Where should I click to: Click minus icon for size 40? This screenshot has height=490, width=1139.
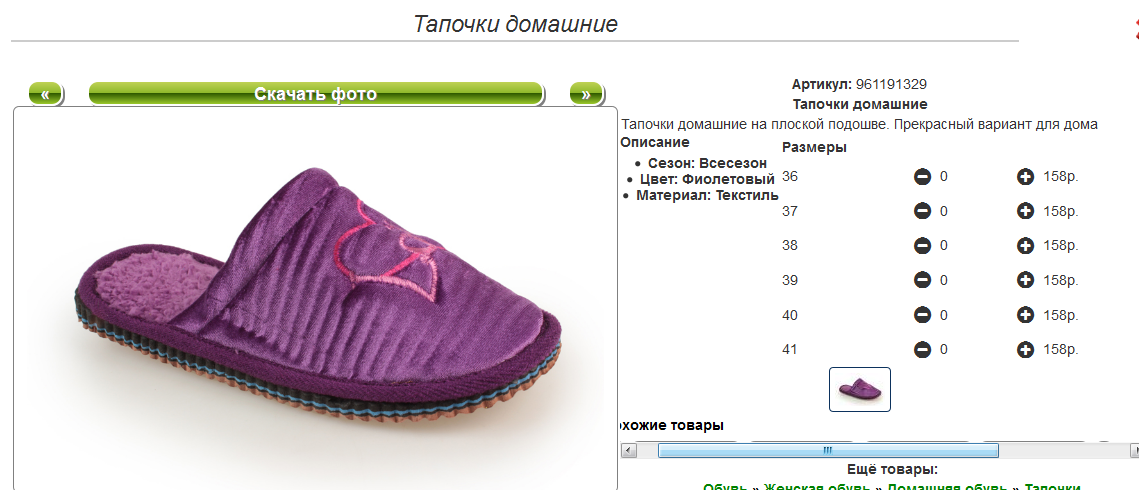923,315
